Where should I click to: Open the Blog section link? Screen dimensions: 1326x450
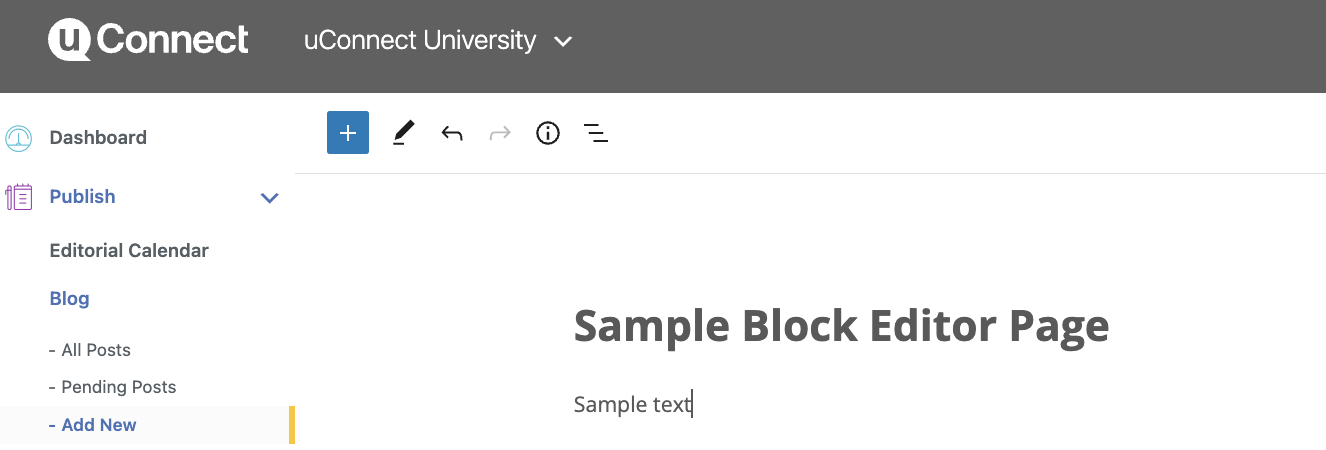tap(69, 299)
